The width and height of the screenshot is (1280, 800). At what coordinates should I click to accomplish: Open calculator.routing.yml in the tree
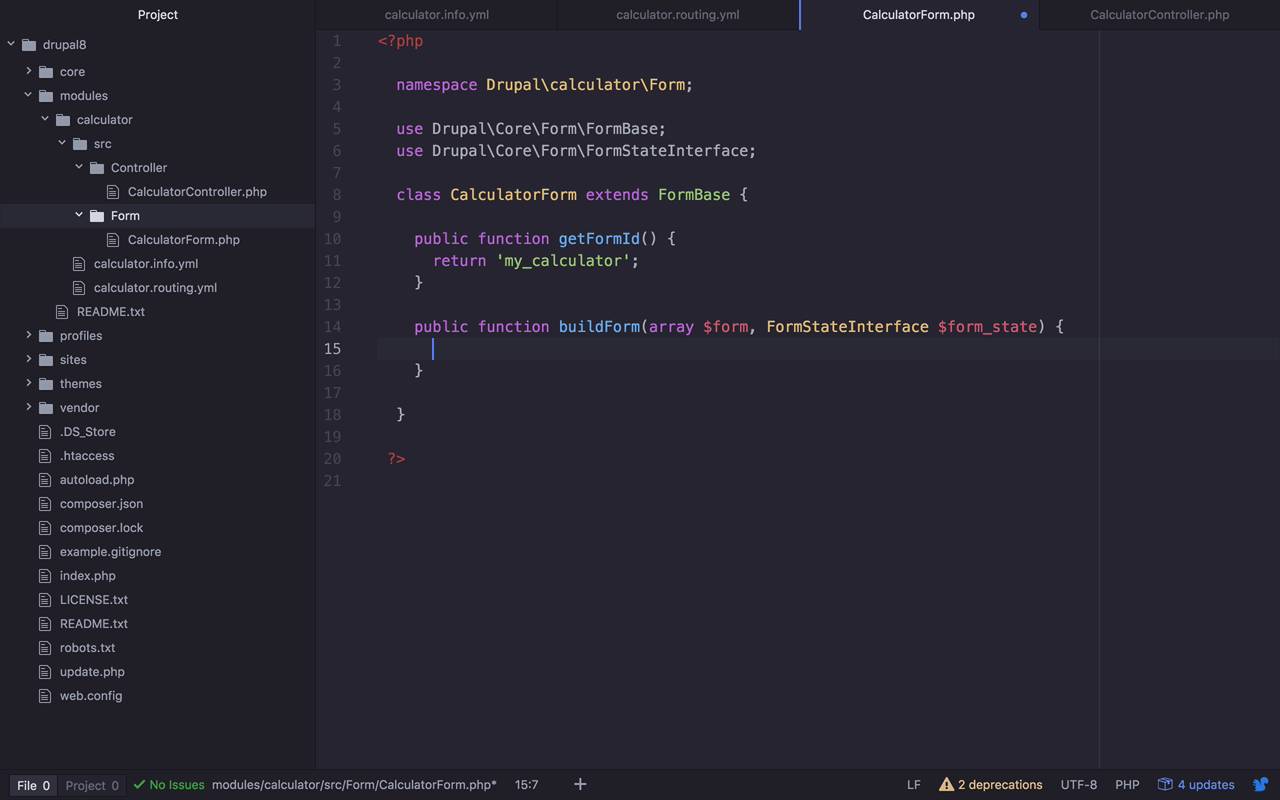(155, 287)
